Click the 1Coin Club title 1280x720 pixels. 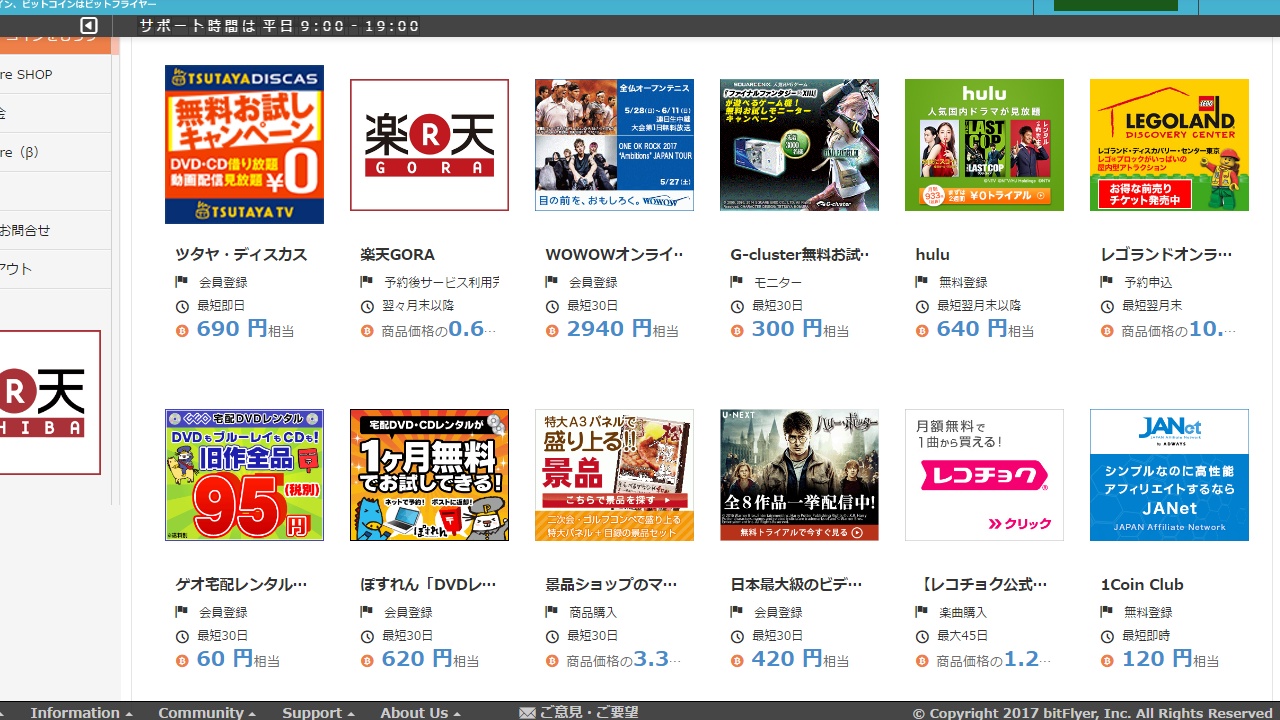[x=1142, y=585]
